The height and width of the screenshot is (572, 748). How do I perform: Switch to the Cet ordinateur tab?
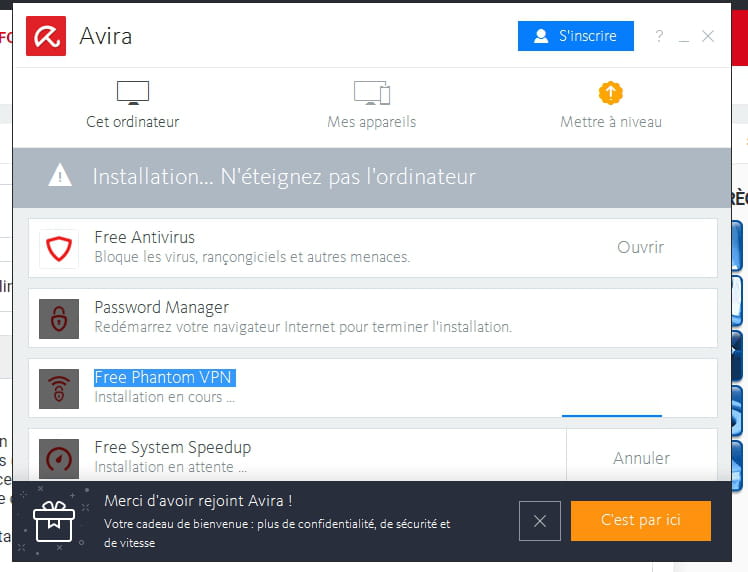[x=133, y=105]
